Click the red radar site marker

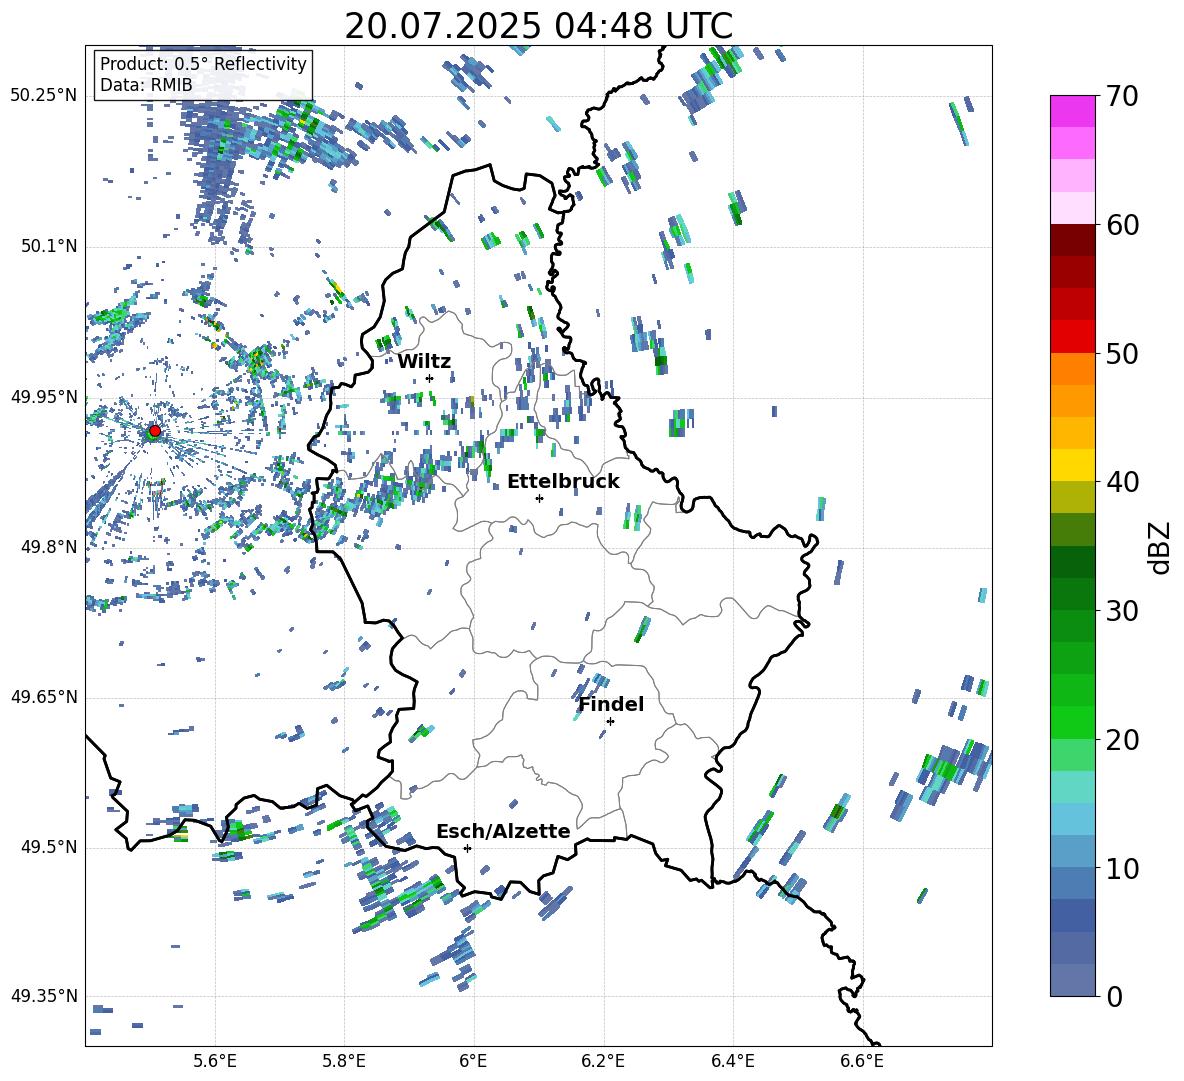coord(155,431)
